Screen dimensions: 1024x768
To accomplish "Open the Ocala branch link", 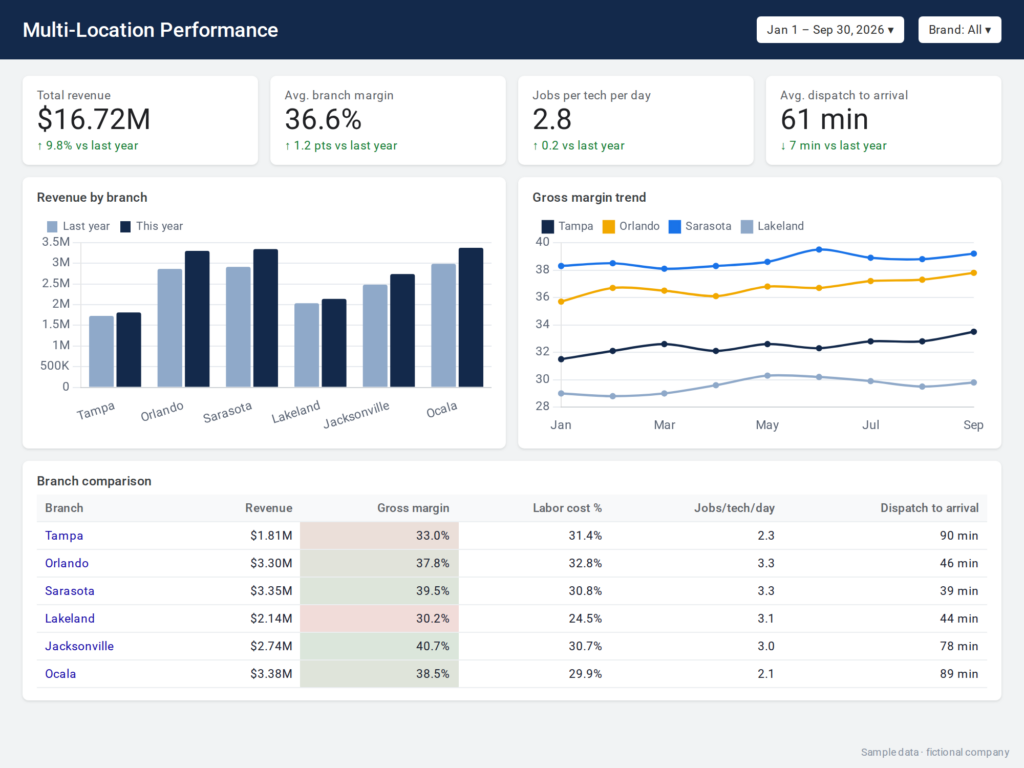I will click(x=60, y=674).
